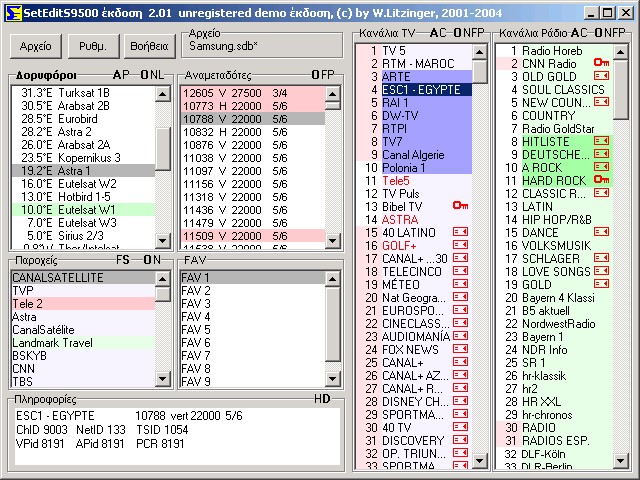Toggle the AP sort option in Δορυφόροι header
Screen dimensions: 640x480
pos(121,75)
